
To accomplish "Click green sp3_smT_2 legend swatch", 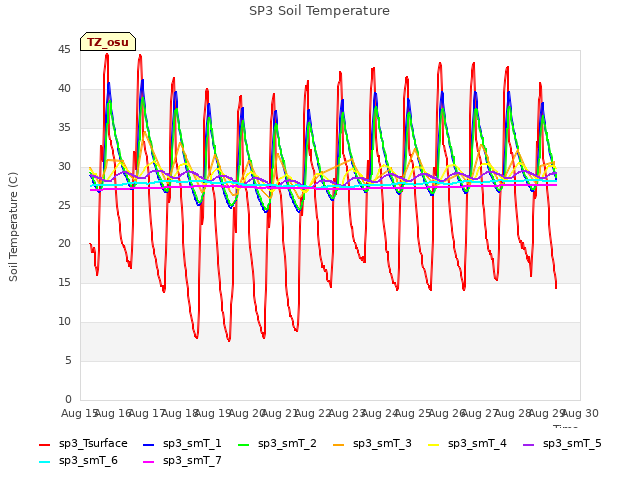I will [243, 444].
